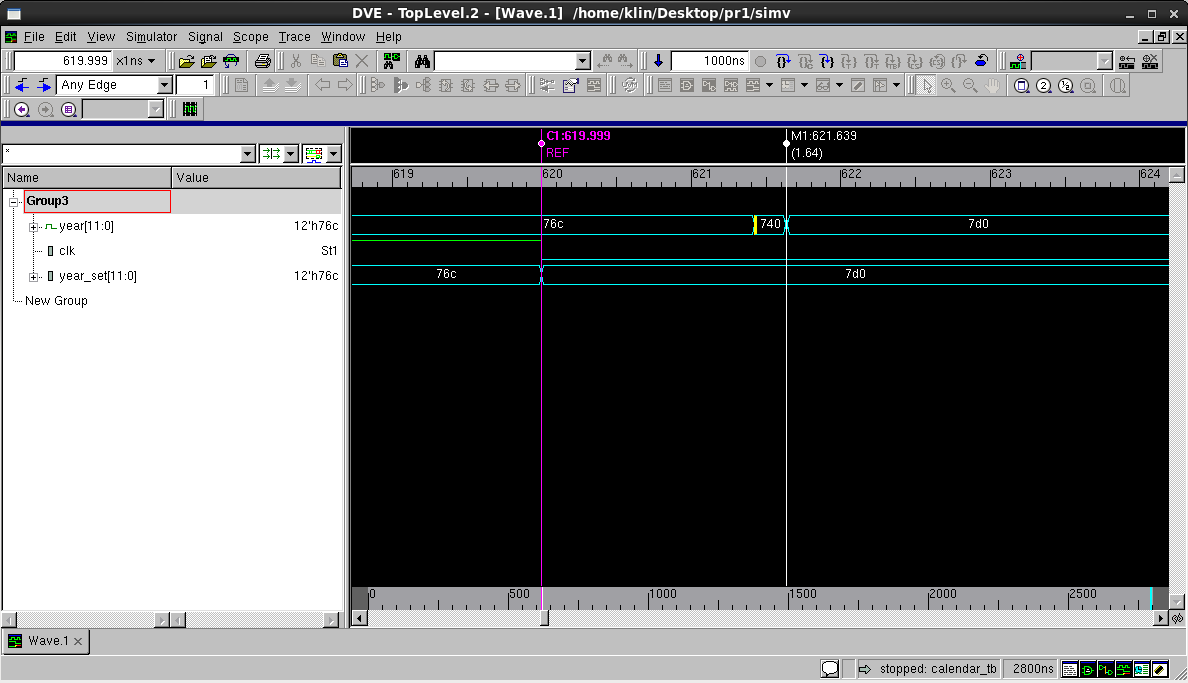Screen dimensions: 1188x683
Task: Click the binoculars Find icon
Action: 422,61
